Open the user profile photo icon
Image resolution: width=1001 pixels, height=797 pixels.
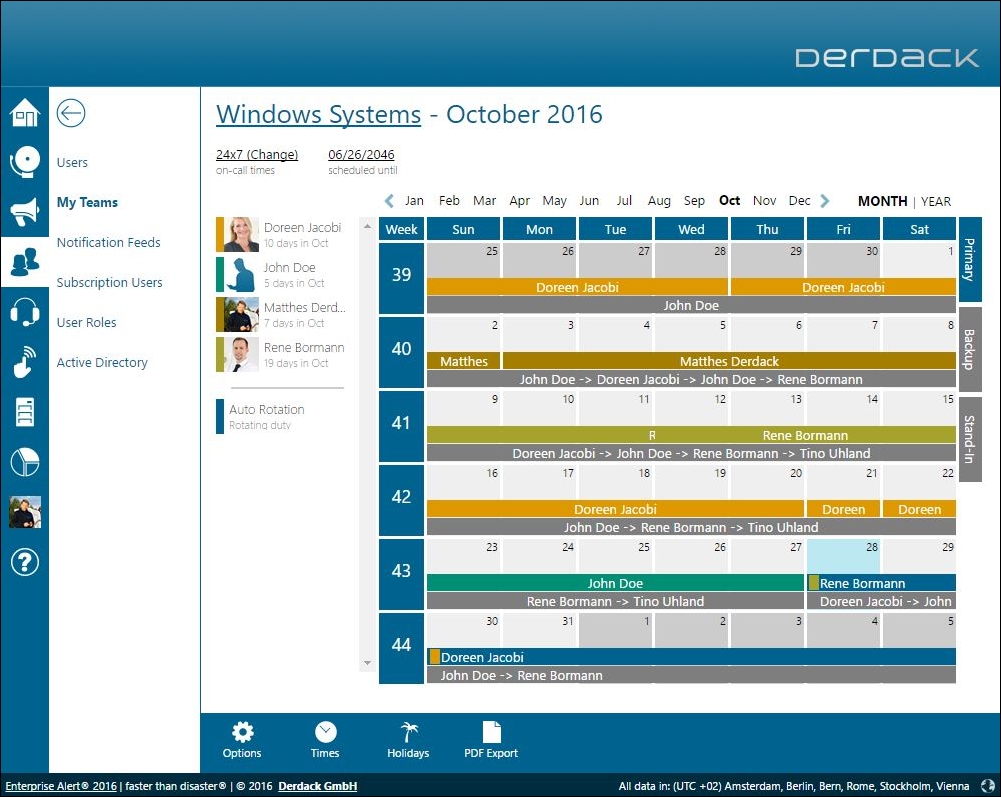[24, 512]
